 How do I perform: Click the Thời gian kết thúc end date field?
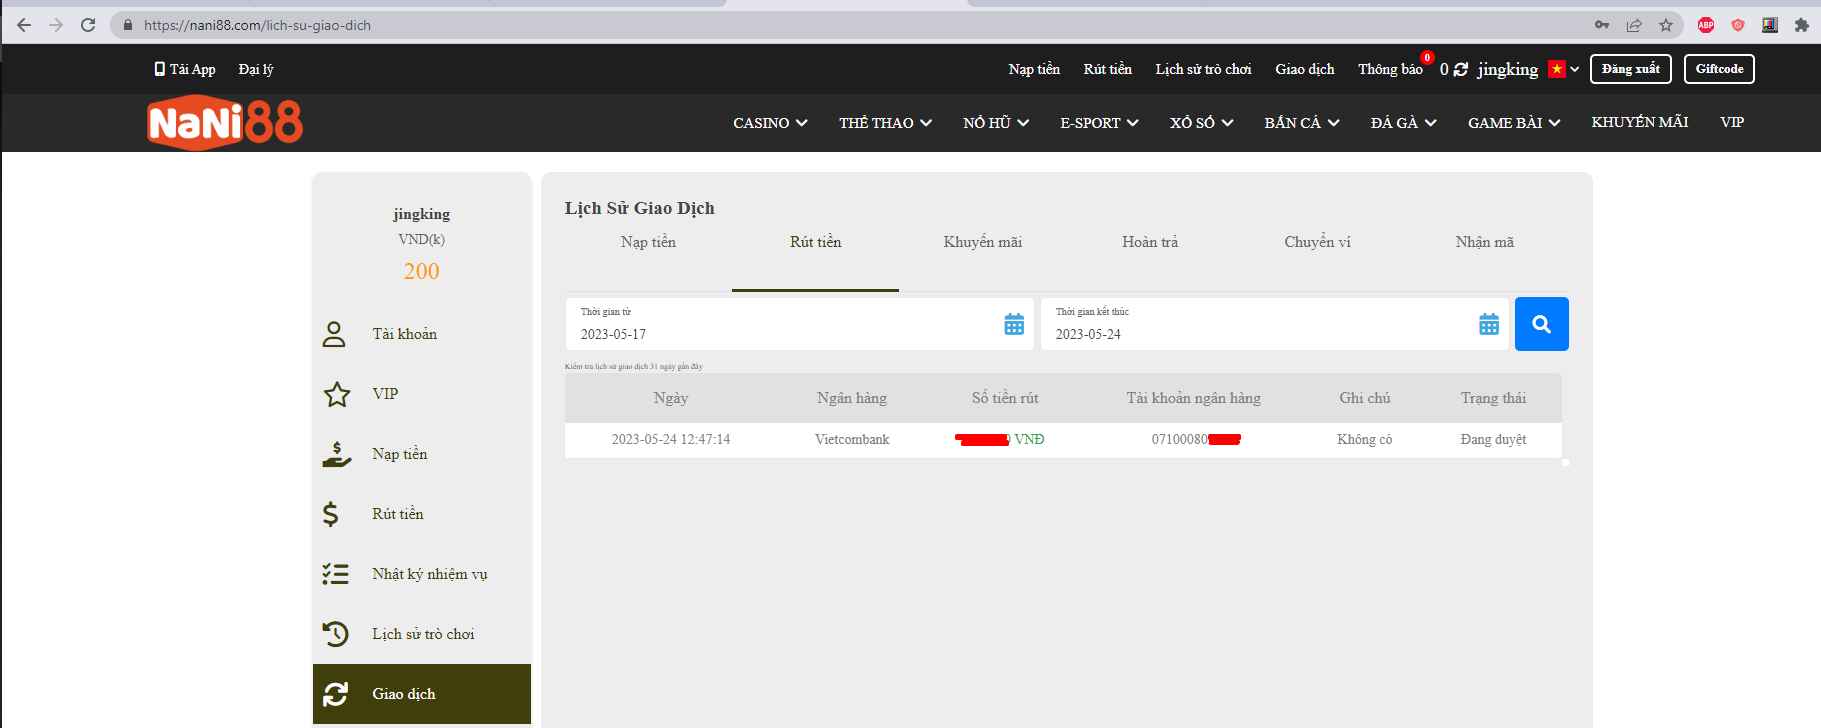(x=1275, y=324)
